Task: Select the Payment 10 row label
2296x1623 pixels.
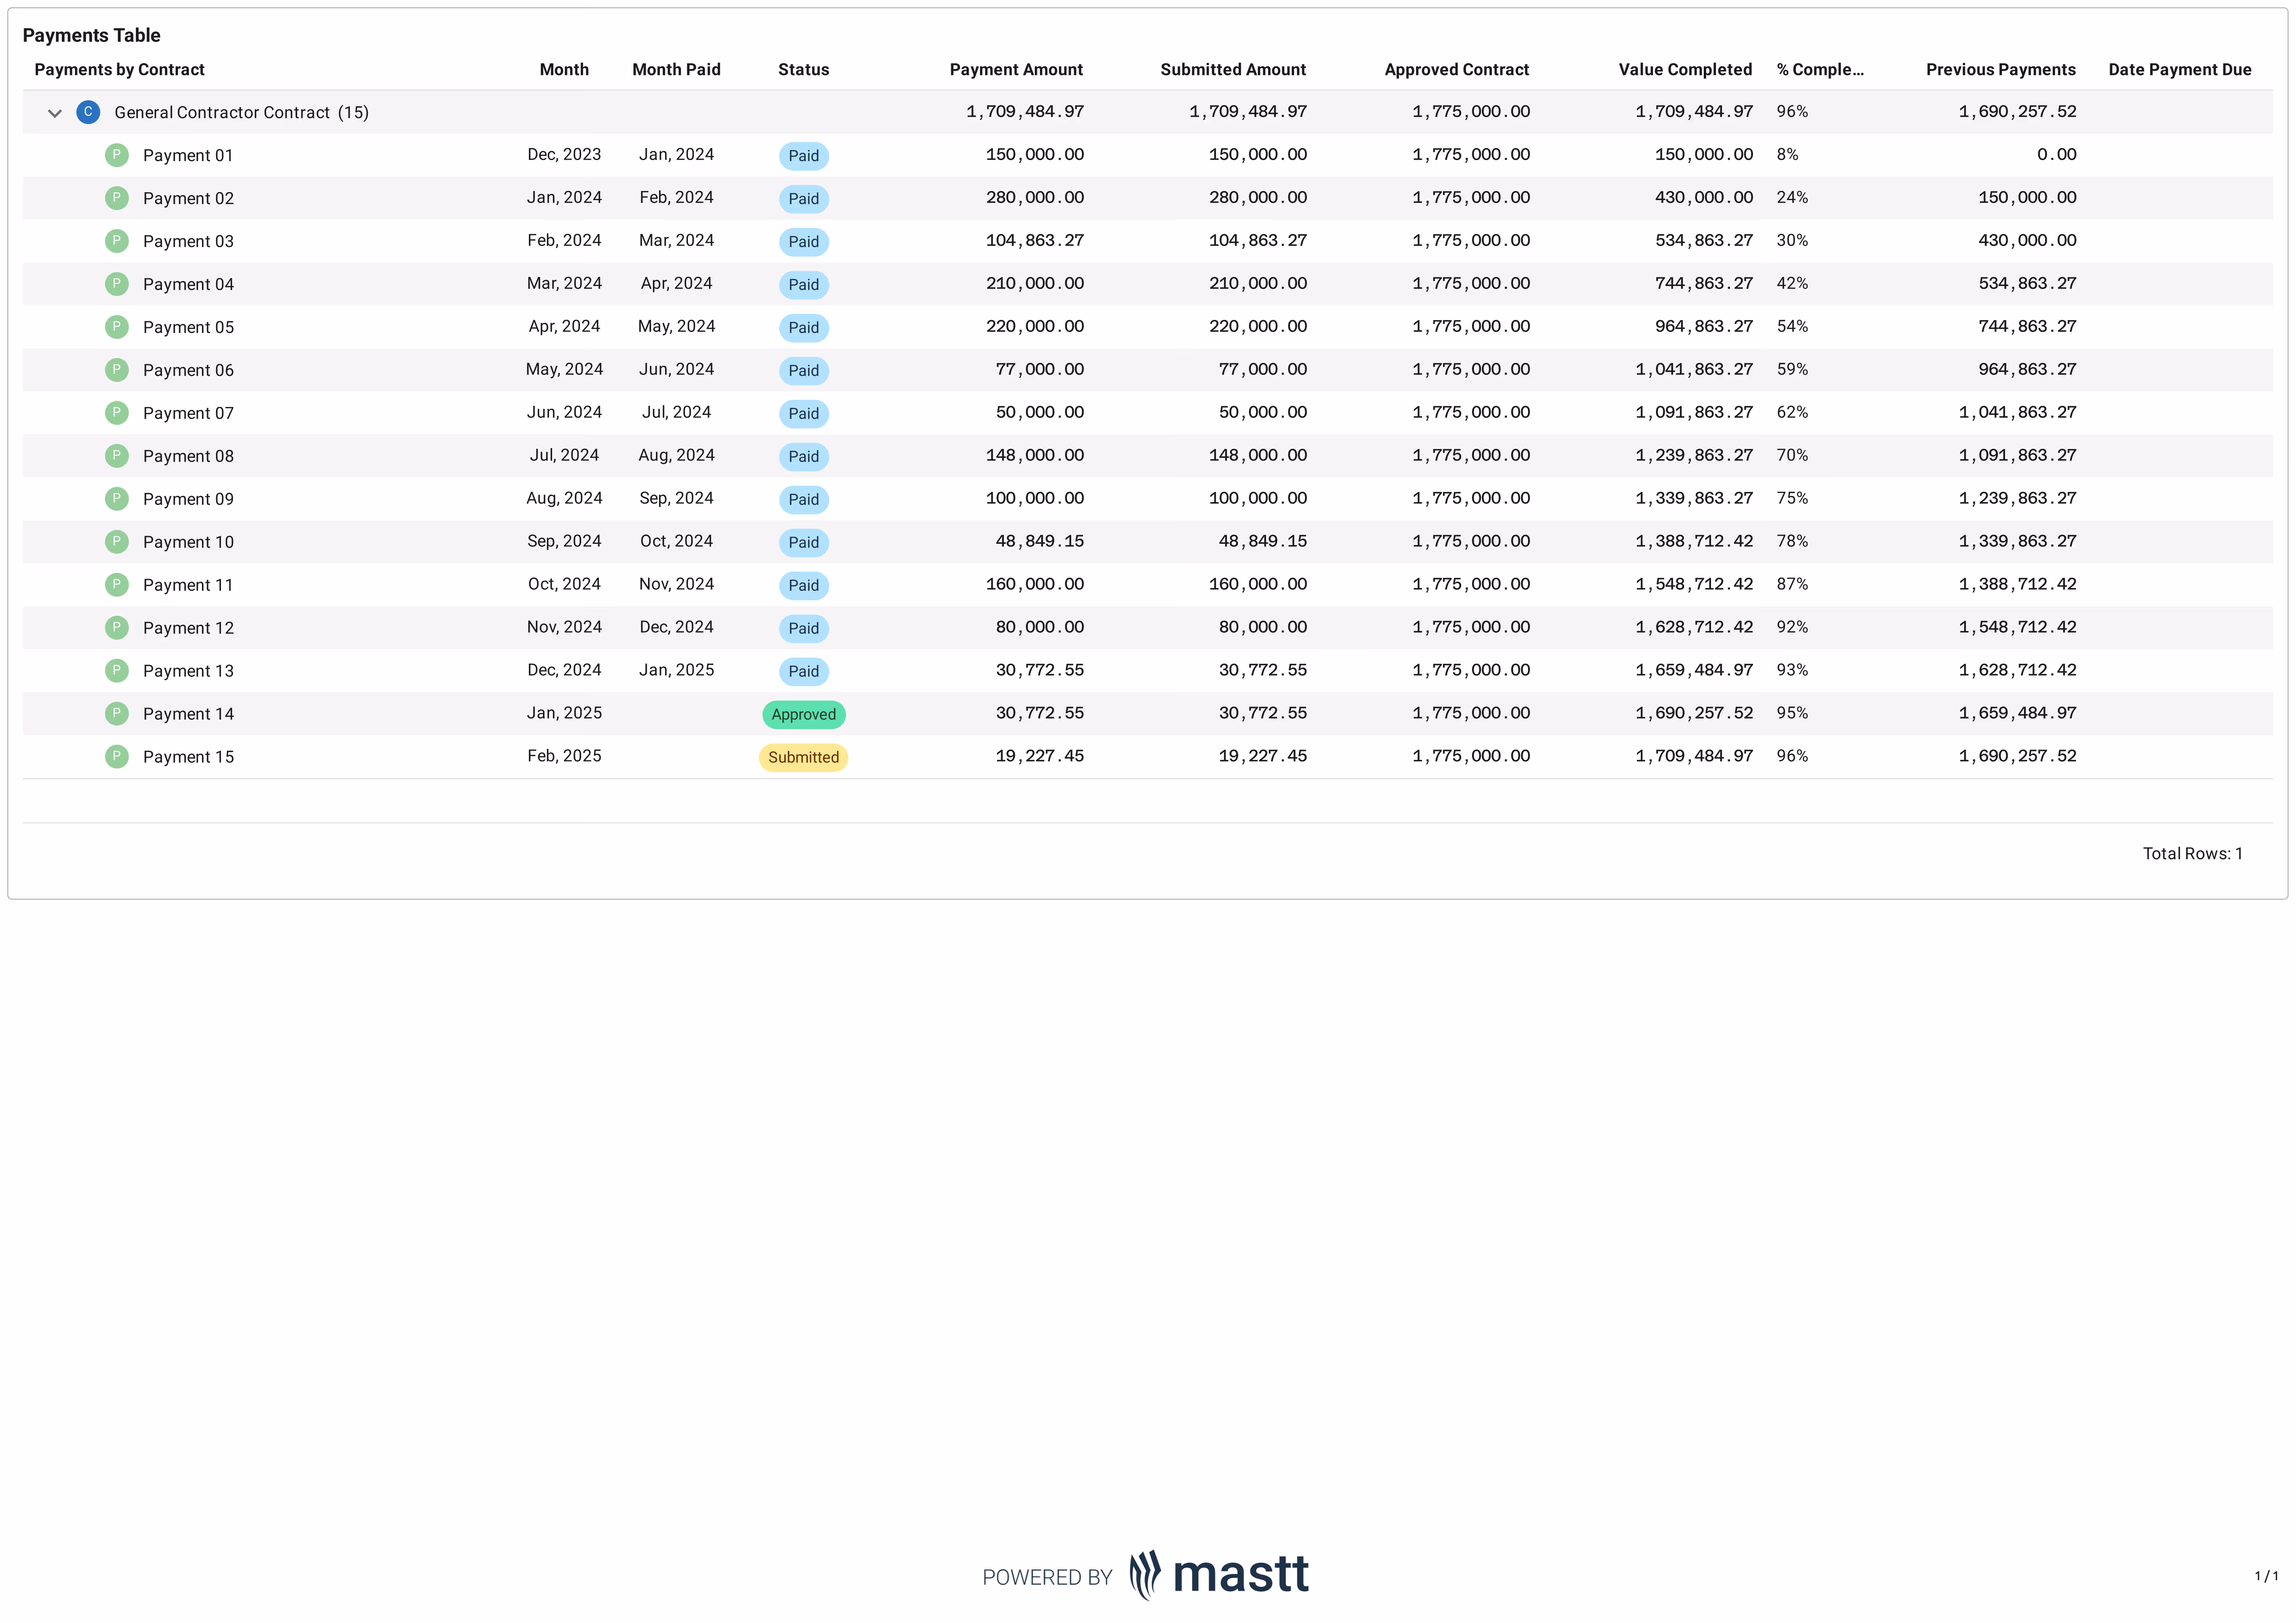Action: point(188,542)
